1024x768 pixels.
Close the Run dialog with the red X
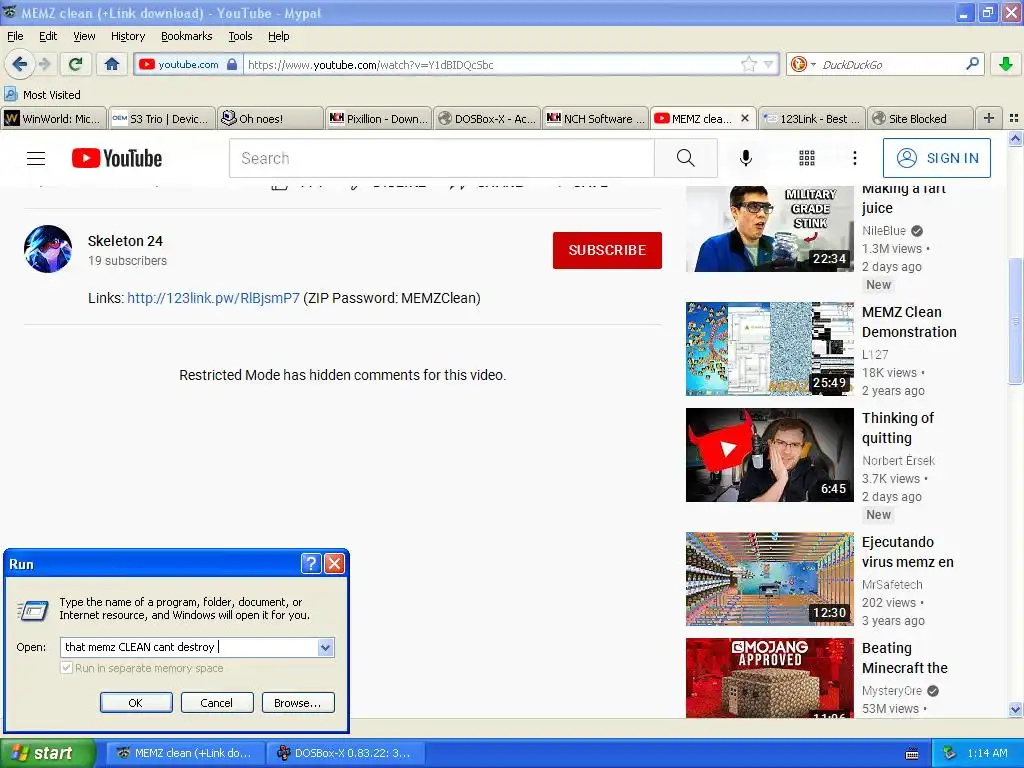point(334,564)
